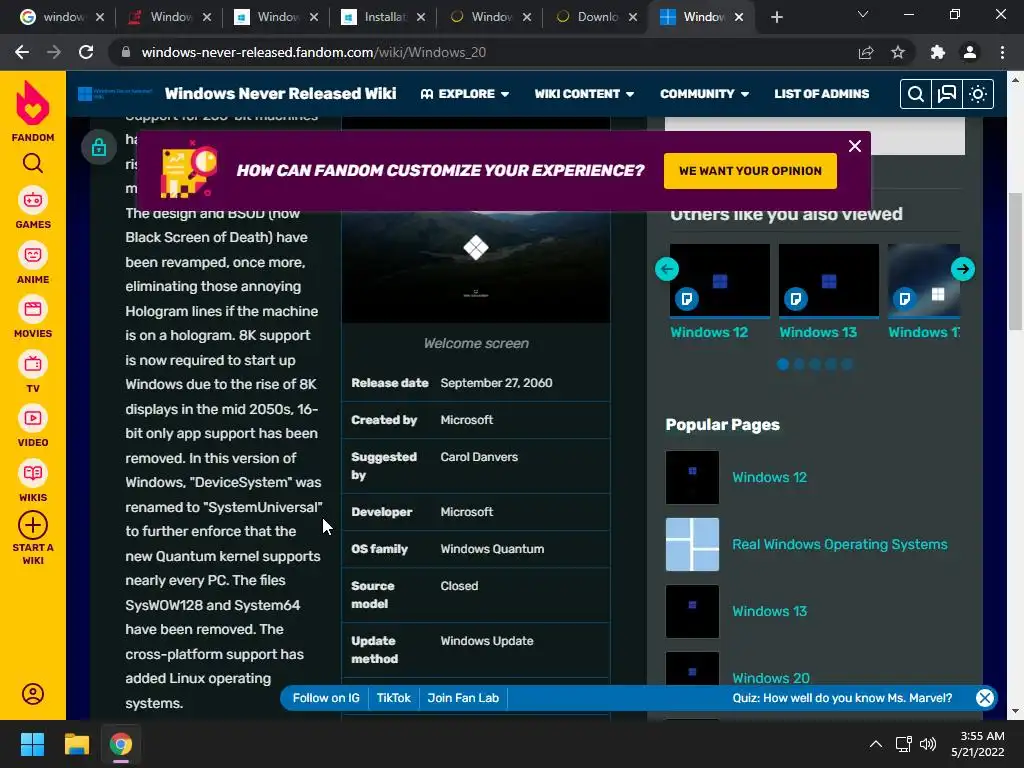Toggle light/dark theme sun icon

978,95
